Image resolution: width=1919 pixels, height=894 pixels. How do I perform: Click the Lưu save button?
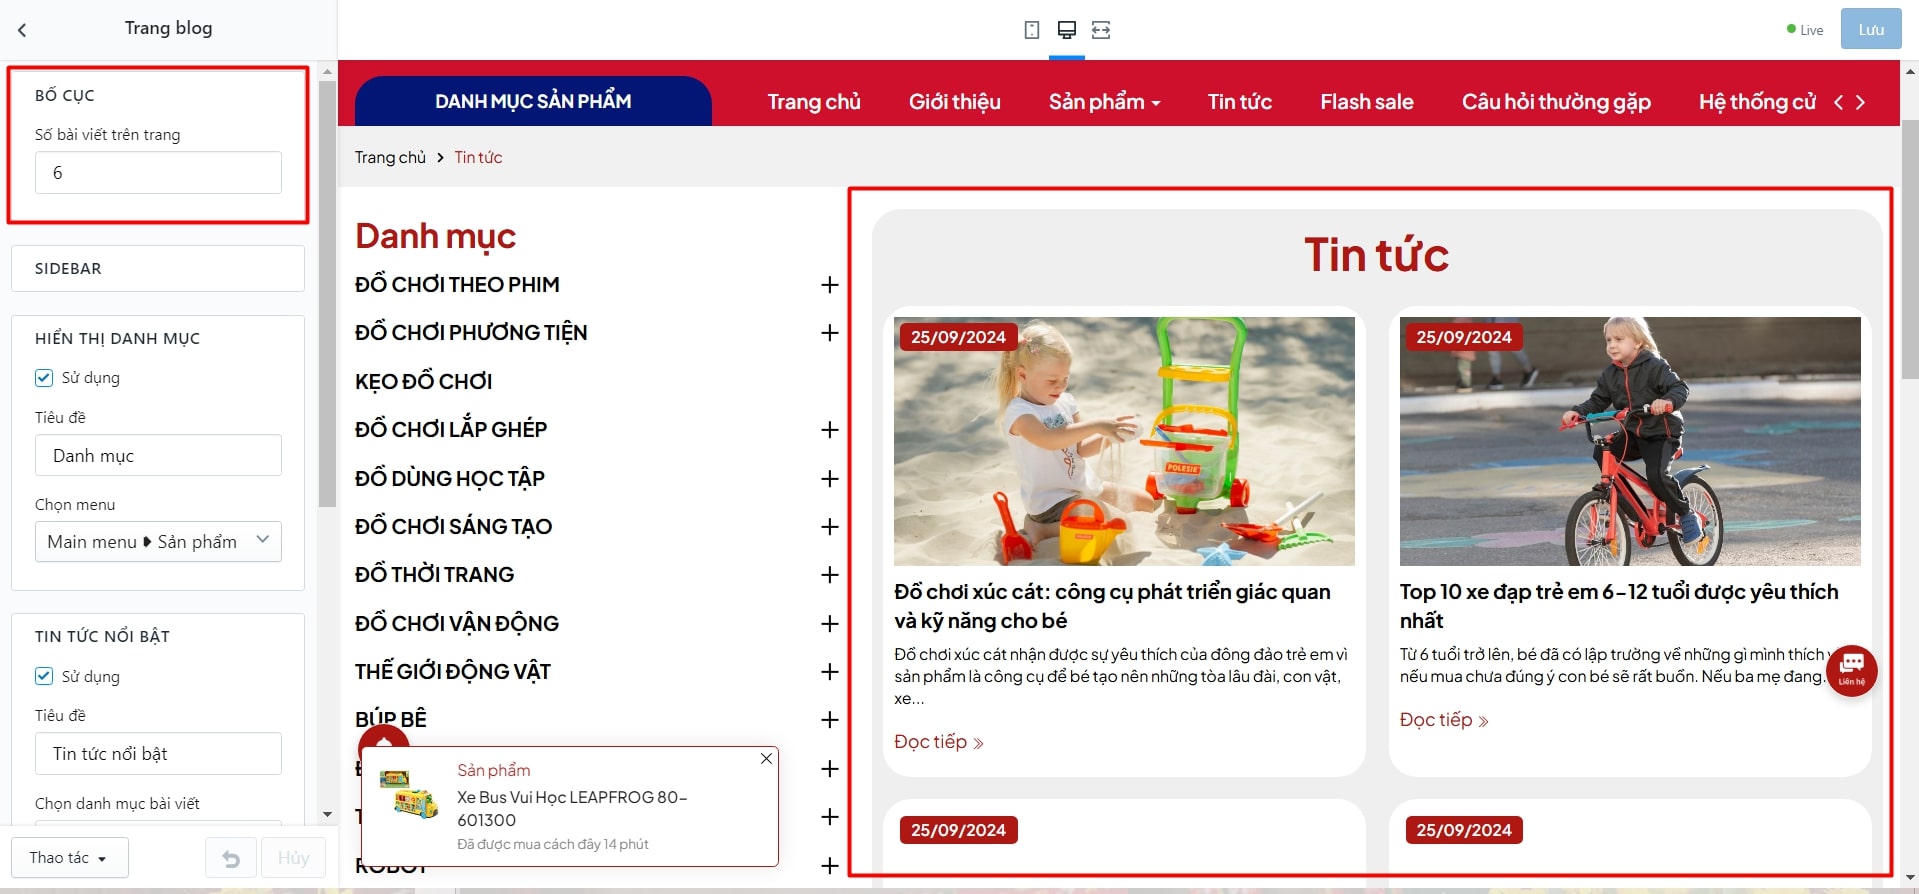coord(1871,30)
